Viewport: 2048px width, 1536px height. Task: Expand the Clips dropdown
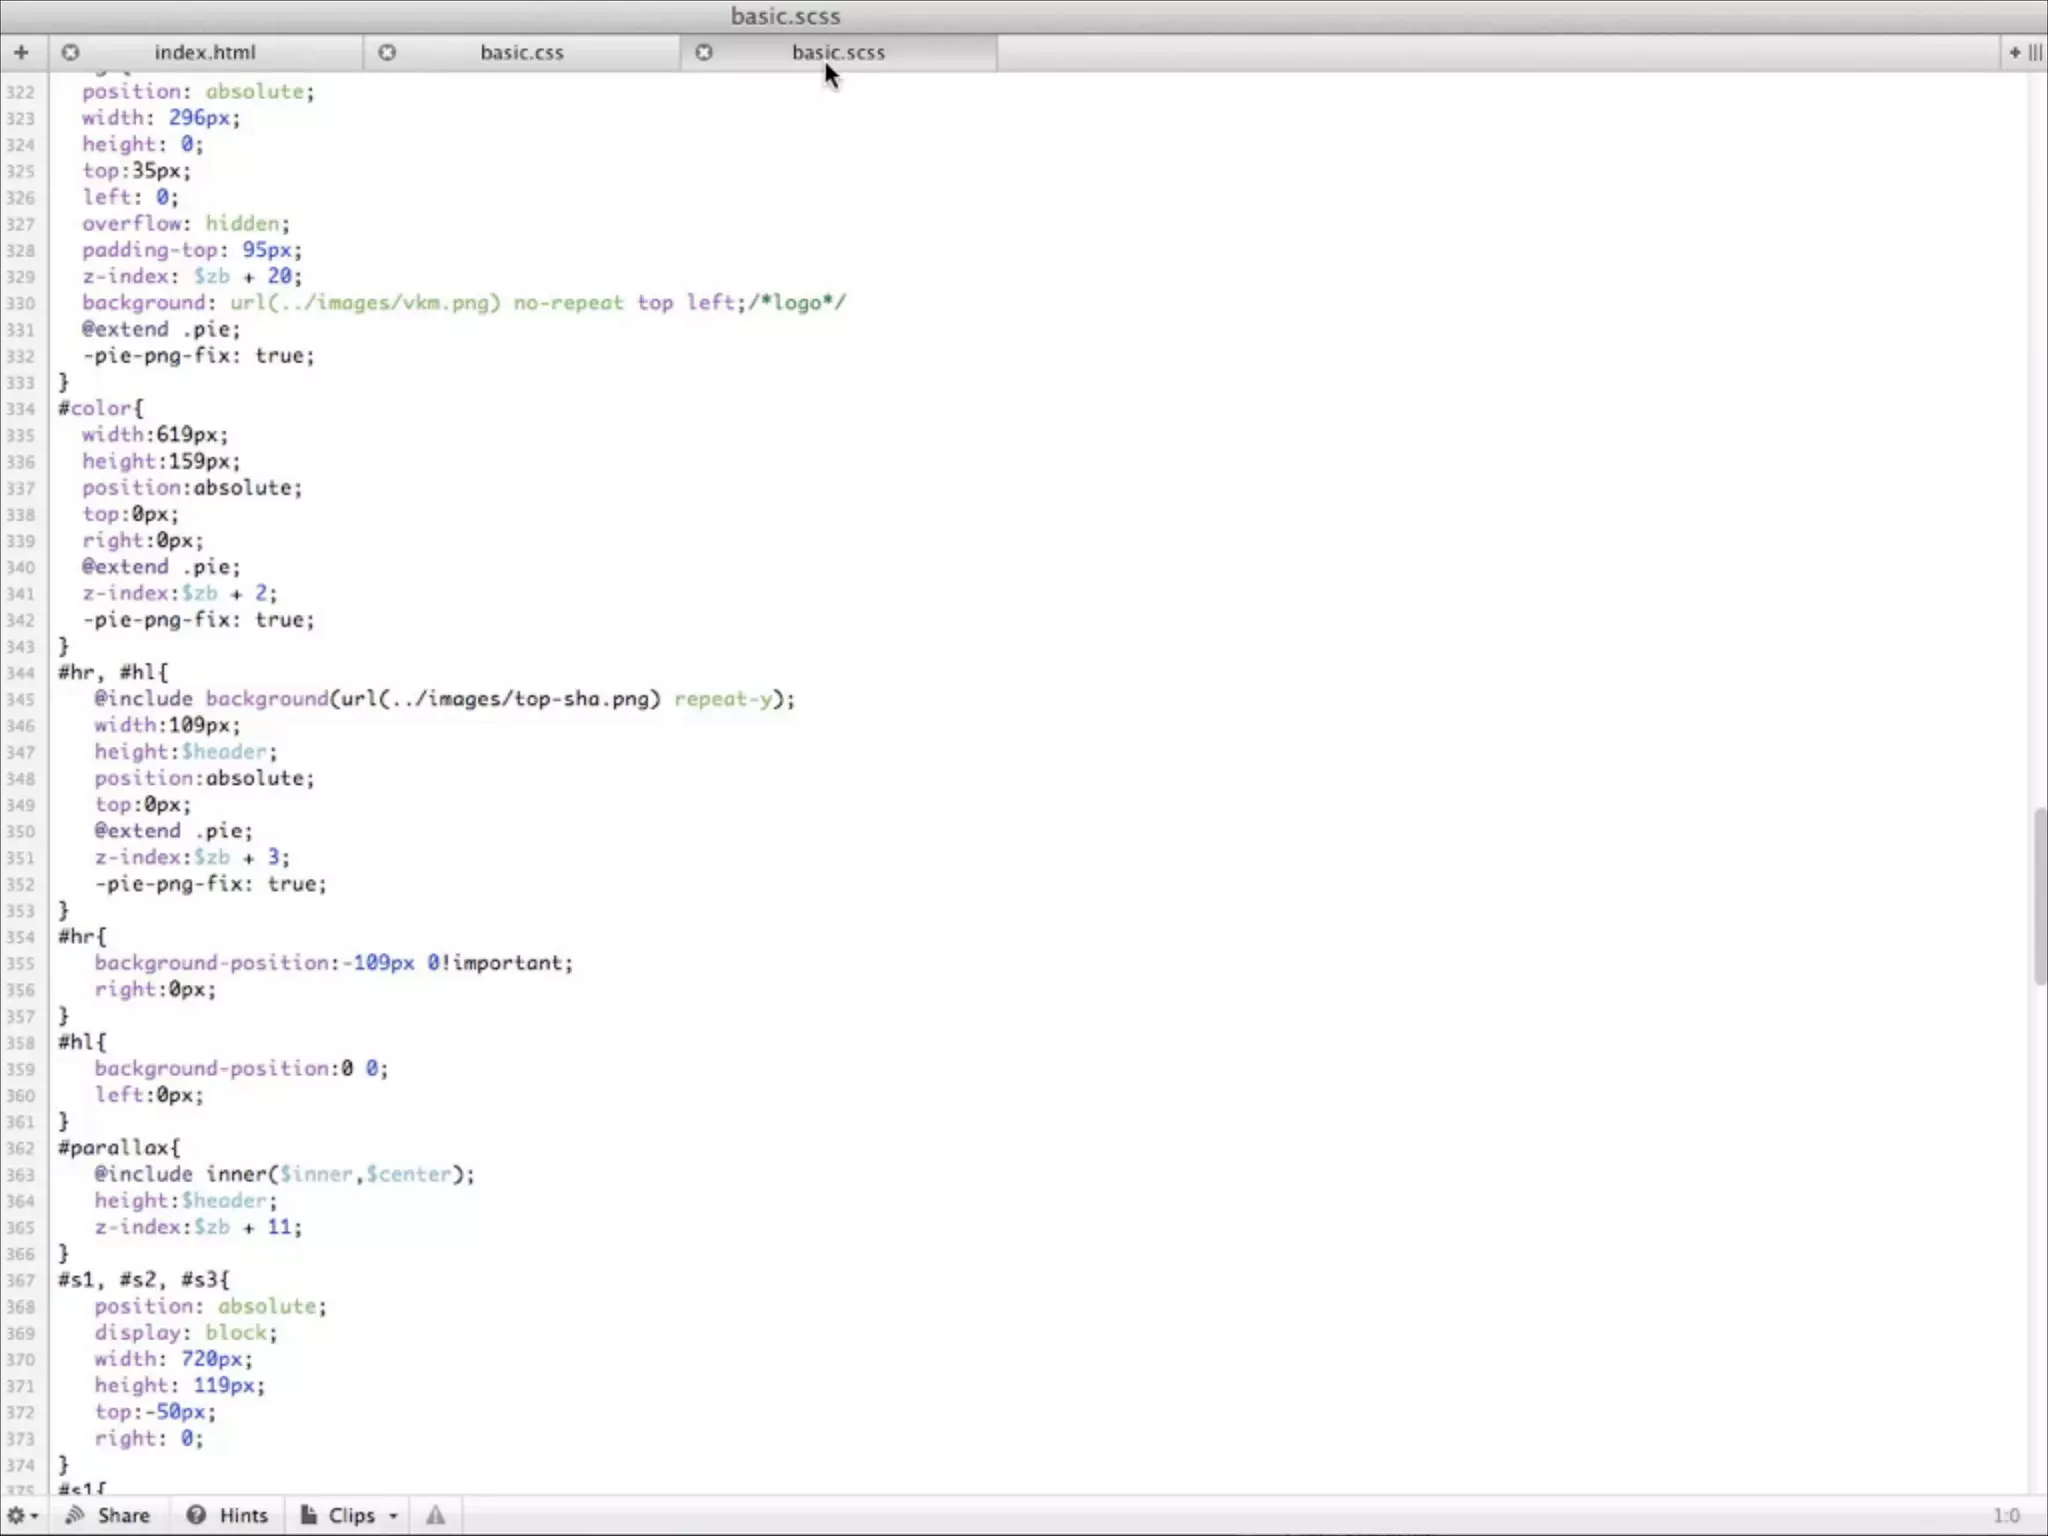[x=393, y=1516]
